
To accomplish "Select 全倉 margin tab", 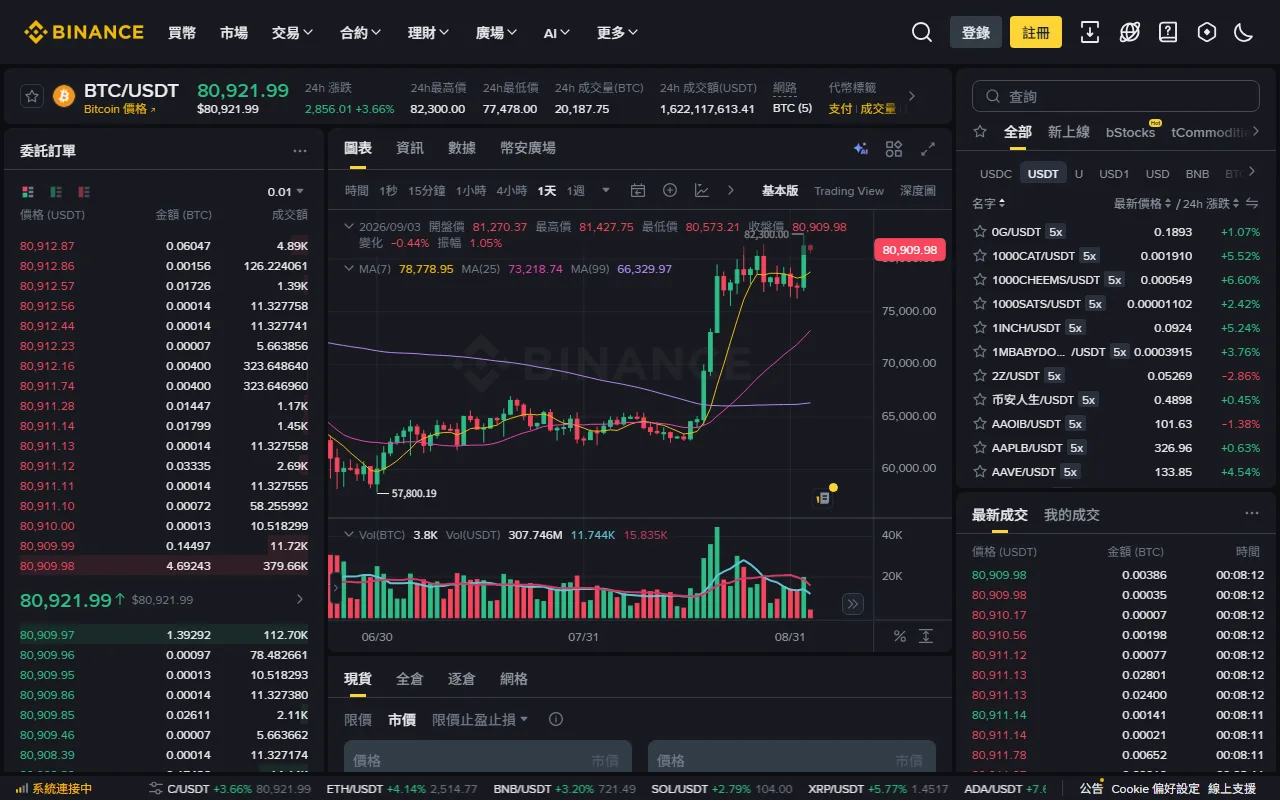I will (x=410, y=679).
